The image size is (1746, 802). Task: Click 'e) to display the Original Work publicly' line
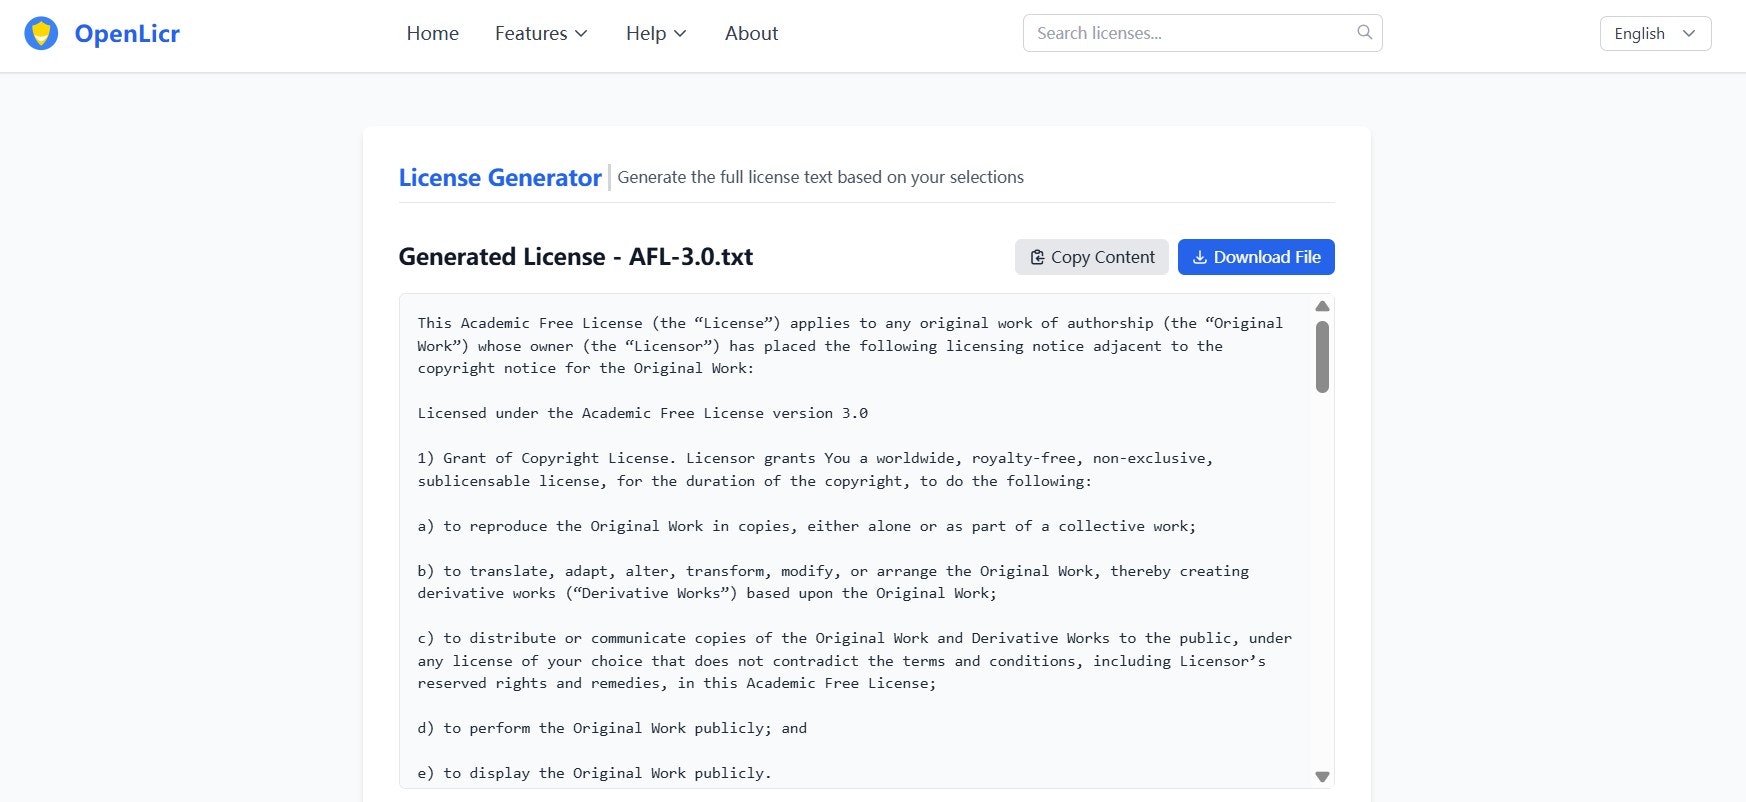point(594,773)
